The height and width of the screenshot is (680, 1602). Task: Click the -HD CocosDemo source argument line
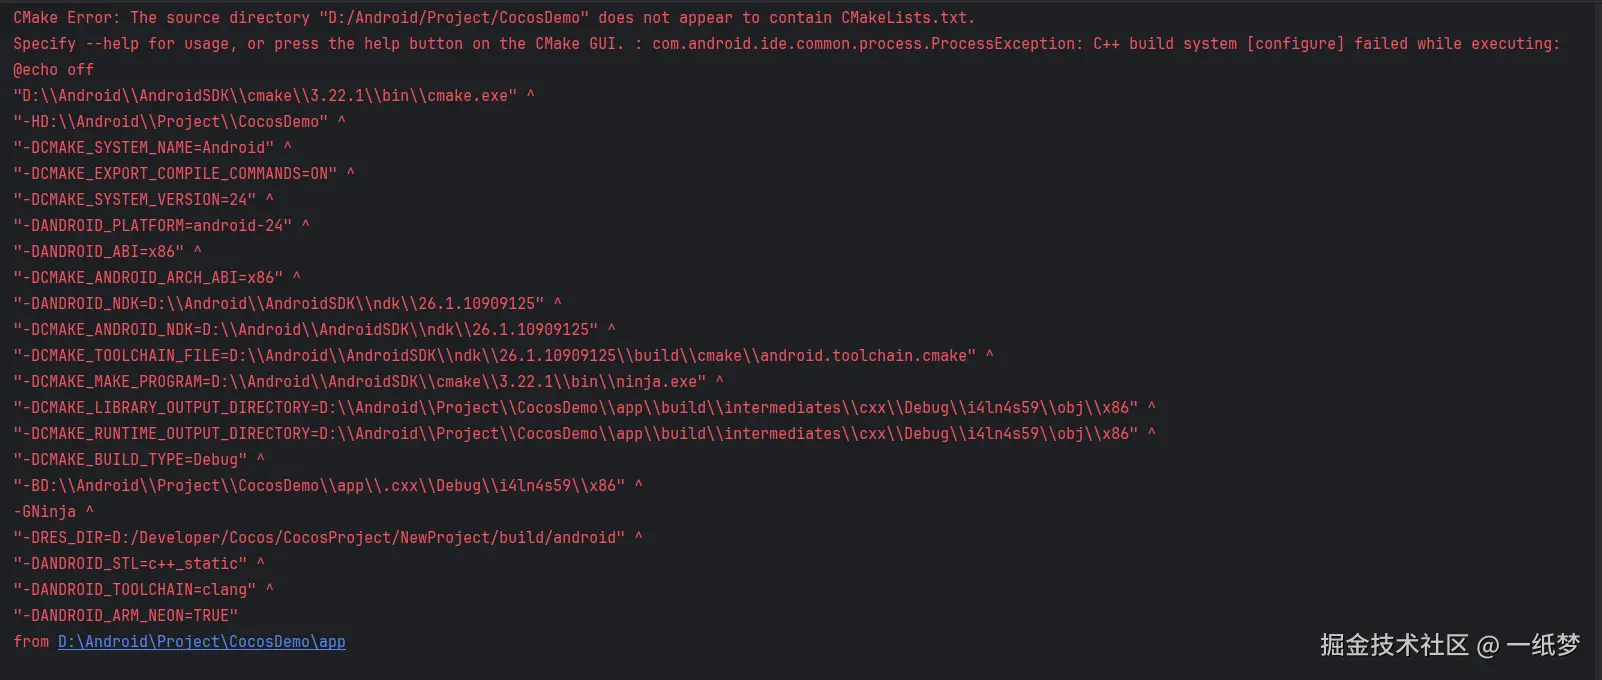click(x=170, y=122)
